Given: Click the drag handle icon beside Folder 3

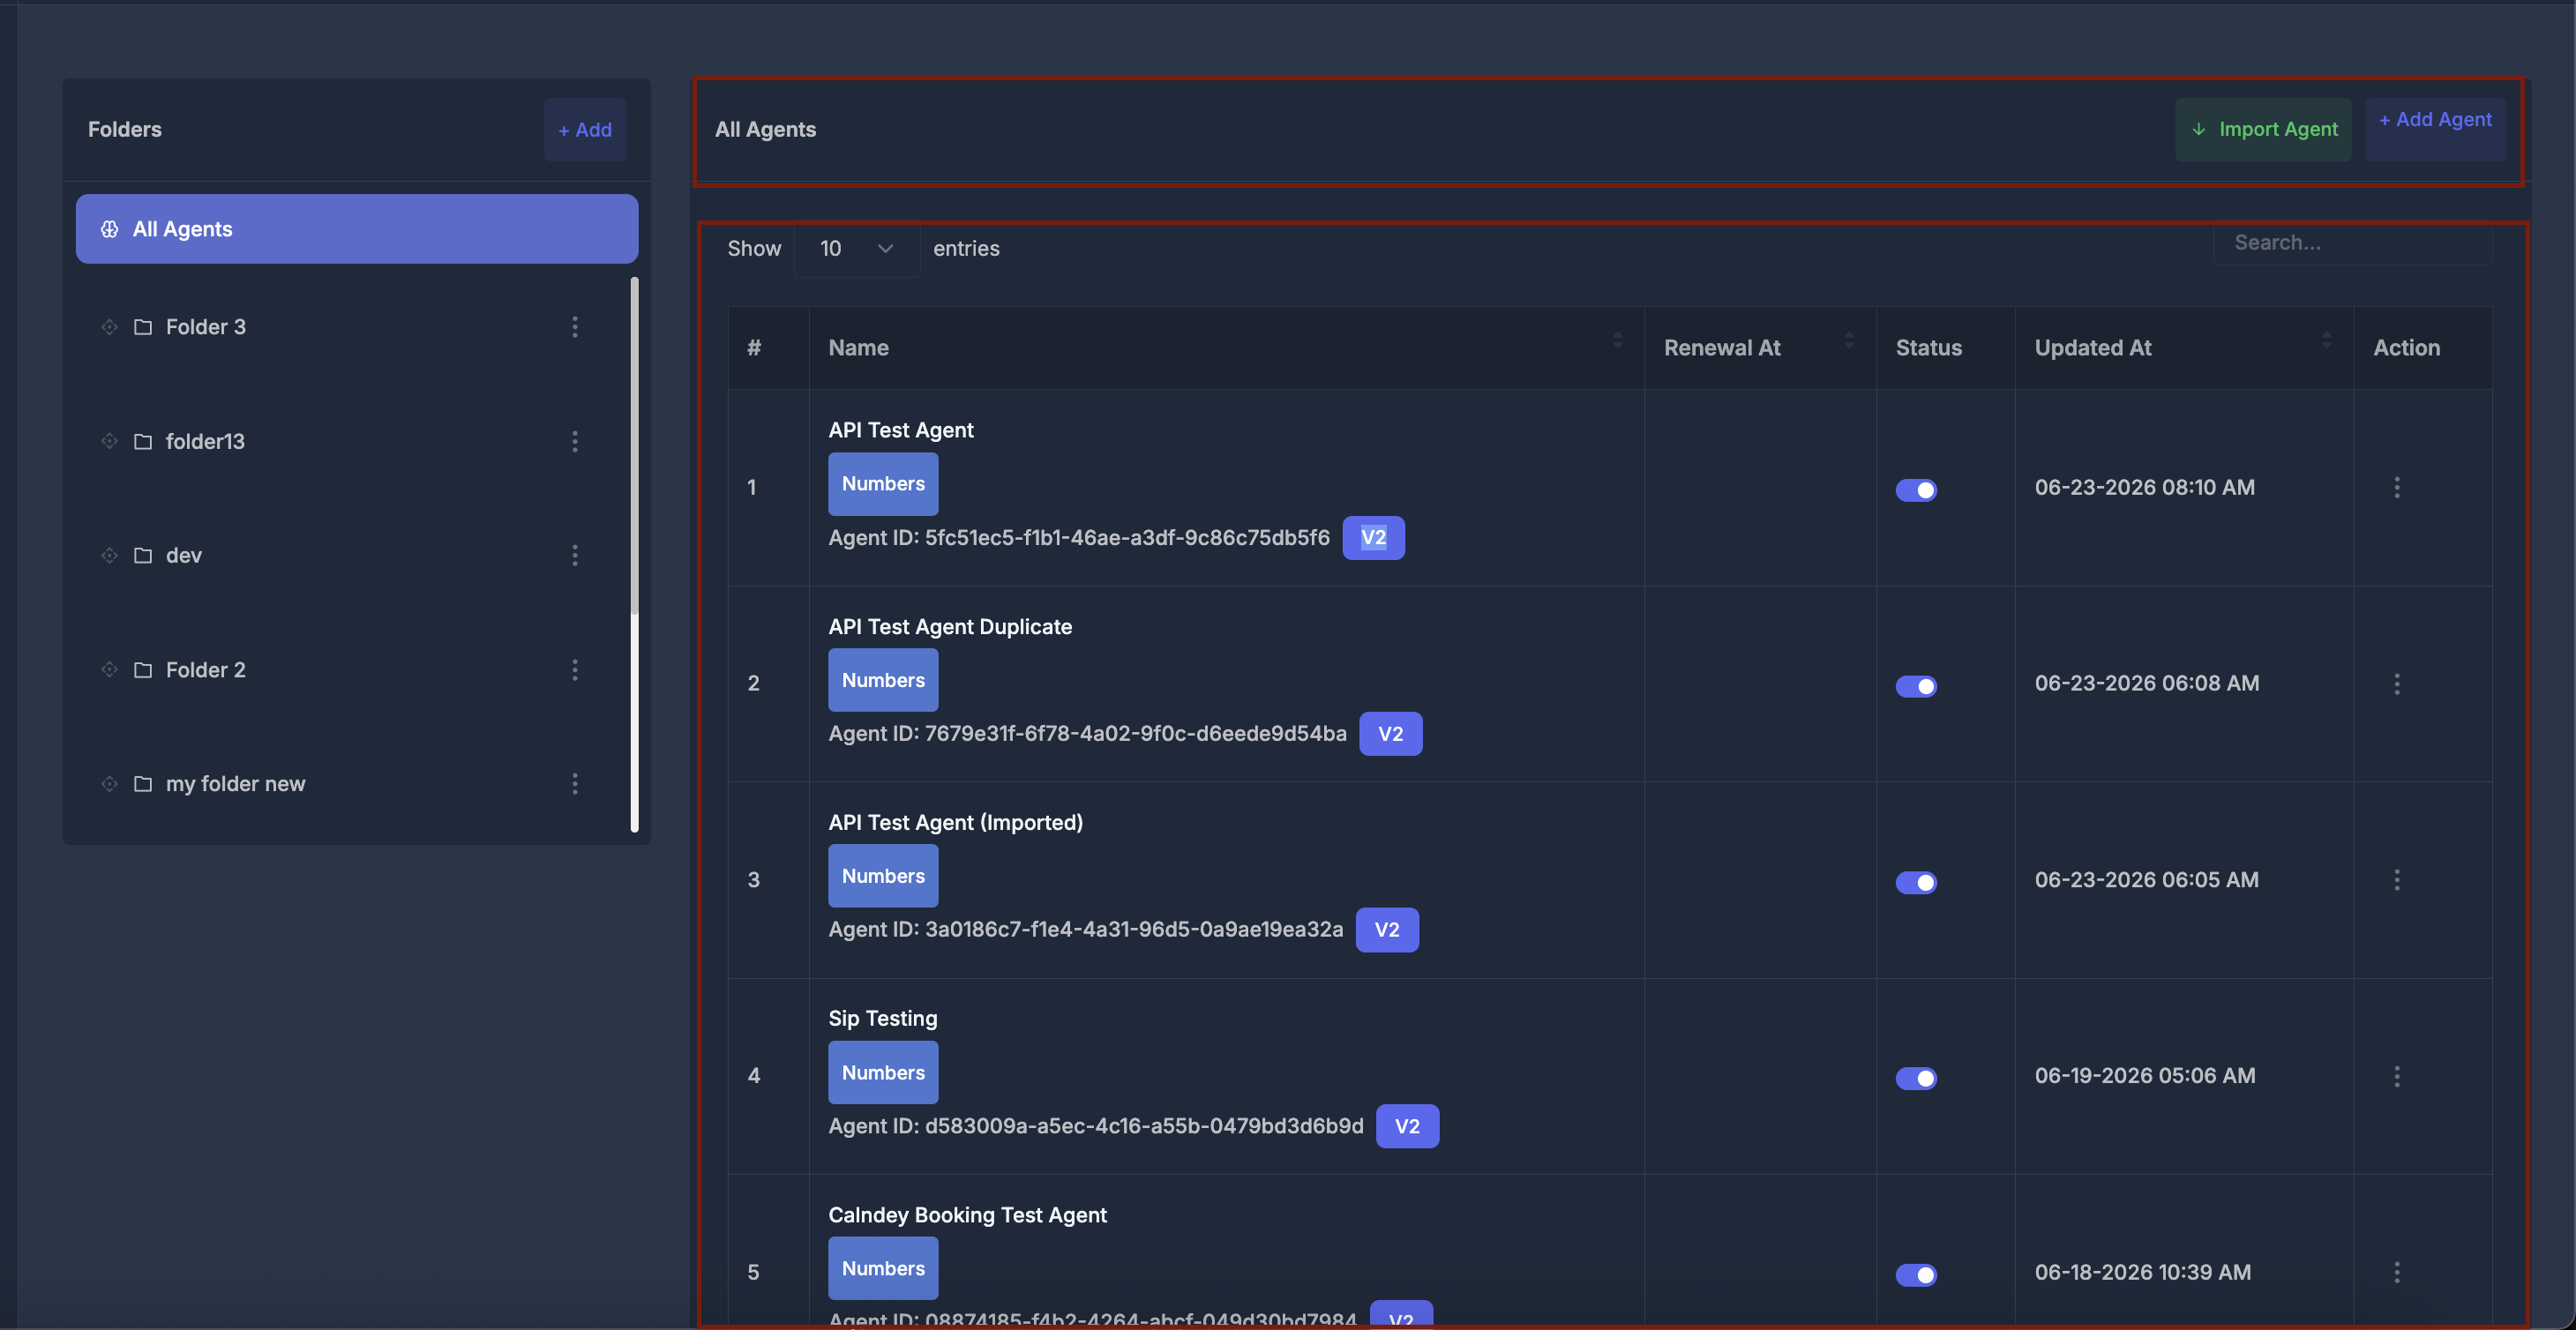Looking at the screenshot, I should [109, 327].
